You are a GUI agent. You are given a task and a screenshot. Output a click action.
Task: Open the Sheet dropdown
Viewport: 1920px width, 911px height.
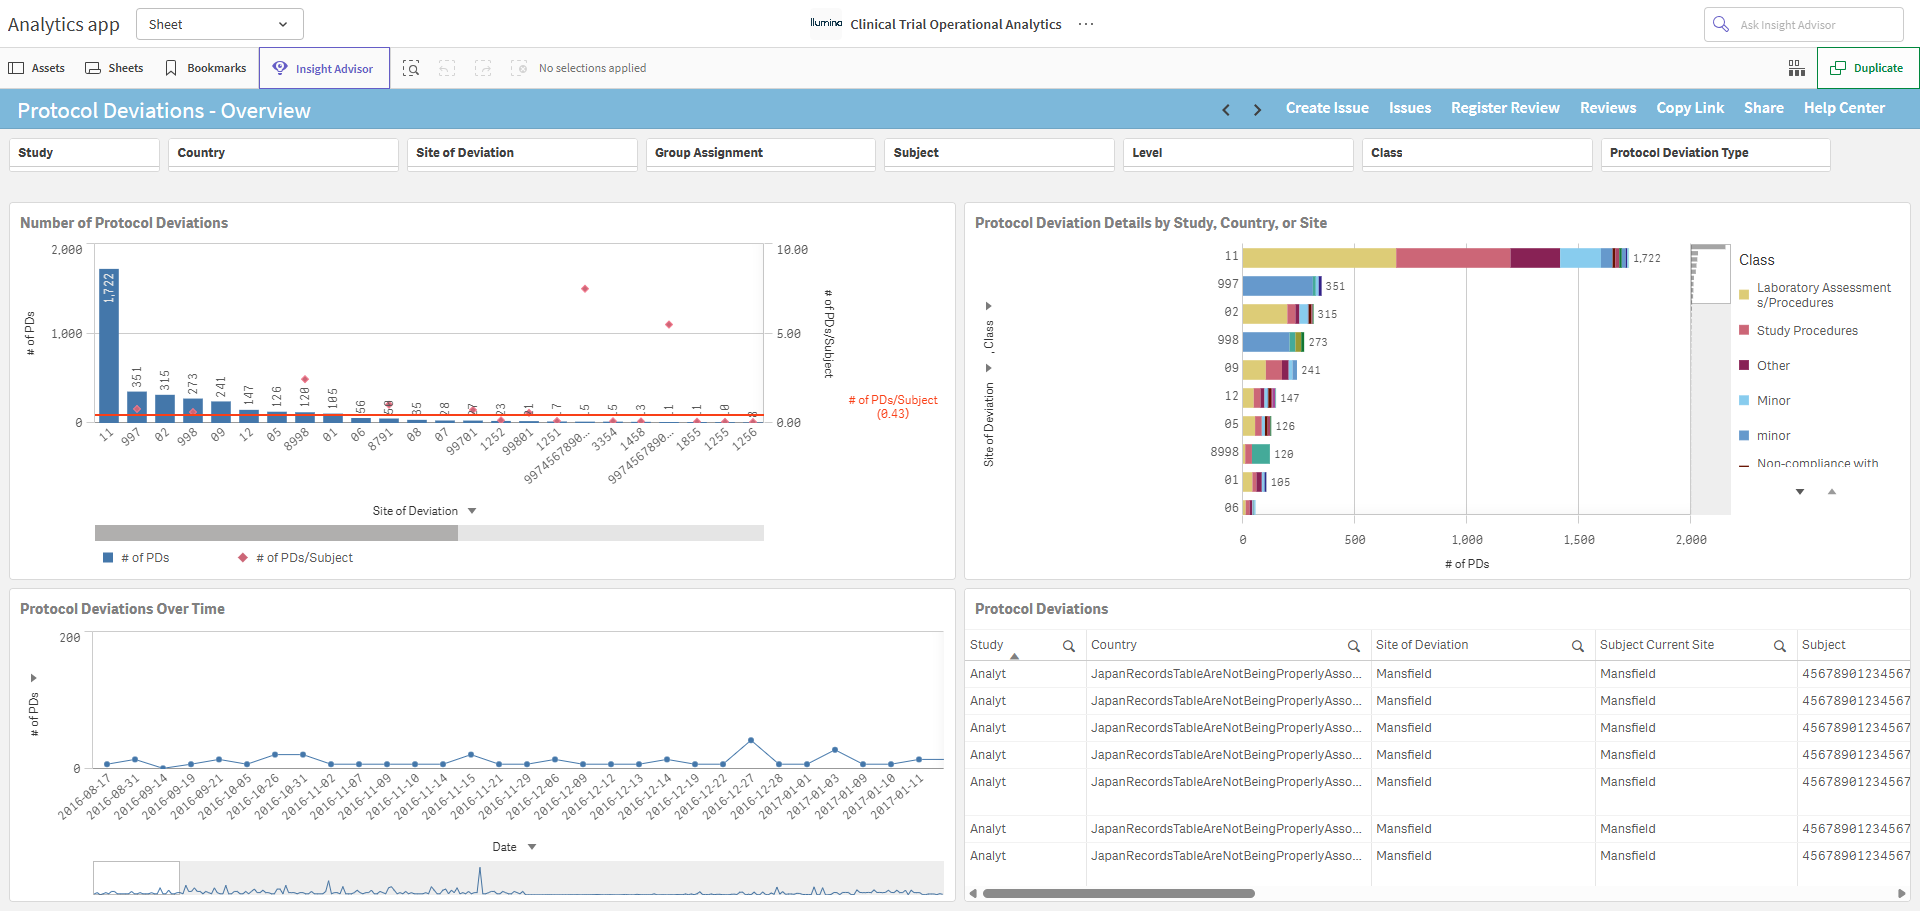click(x=219, y=24)
